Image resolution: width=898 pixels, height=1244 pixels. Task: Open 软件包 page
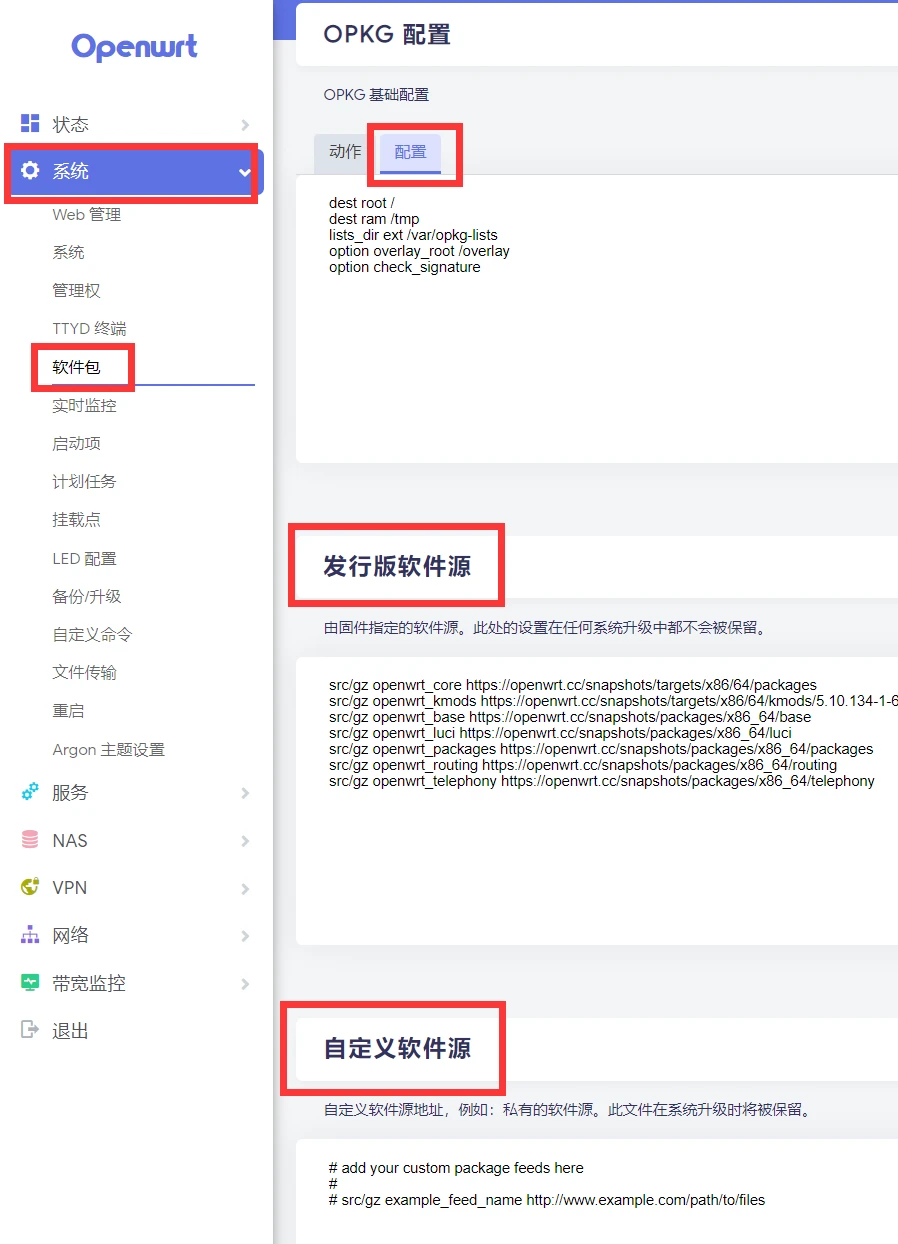tap(76, 367)
